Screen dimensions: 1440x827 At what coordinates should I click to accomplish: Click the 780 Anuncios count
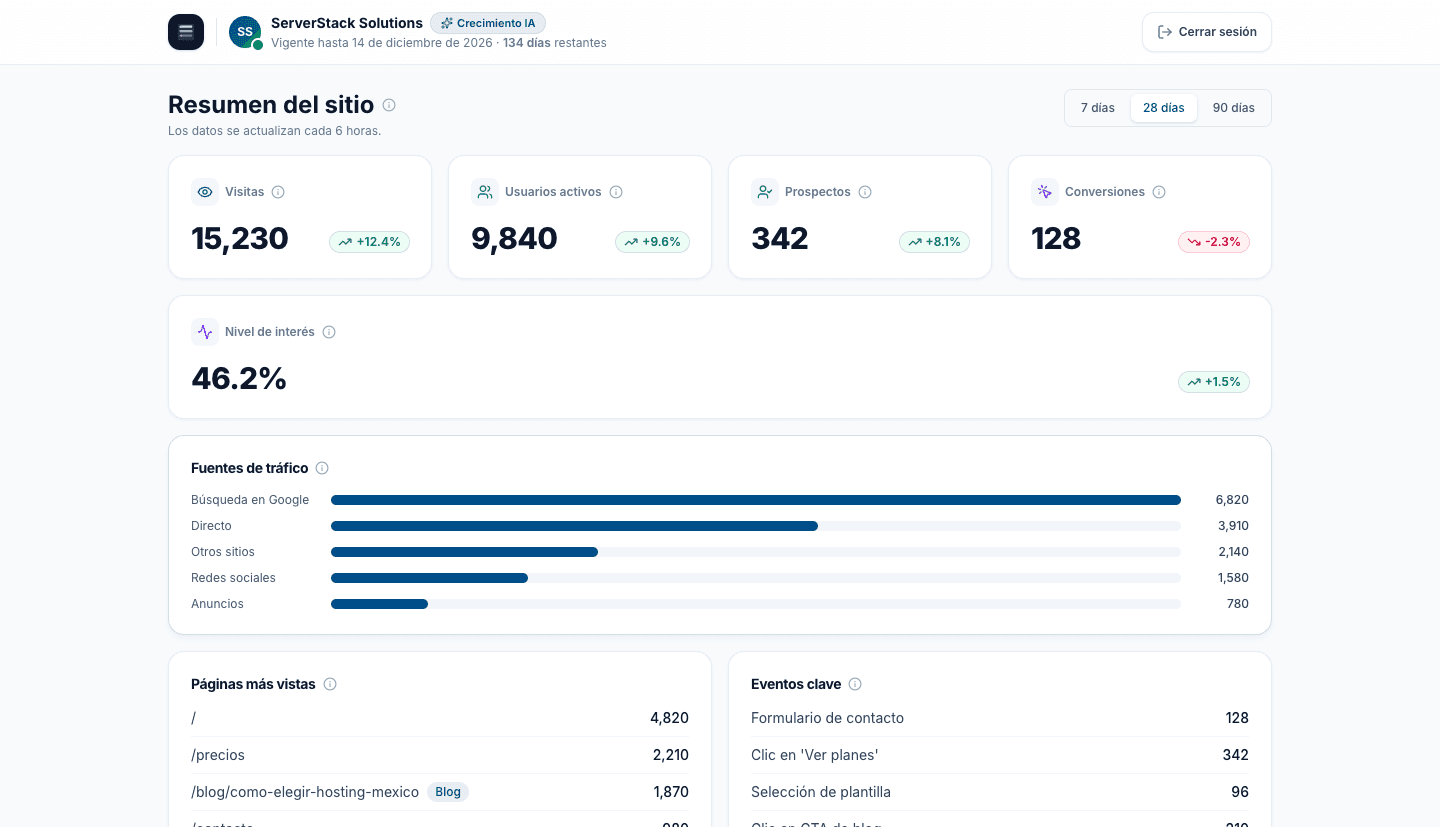pos(1238,604)
